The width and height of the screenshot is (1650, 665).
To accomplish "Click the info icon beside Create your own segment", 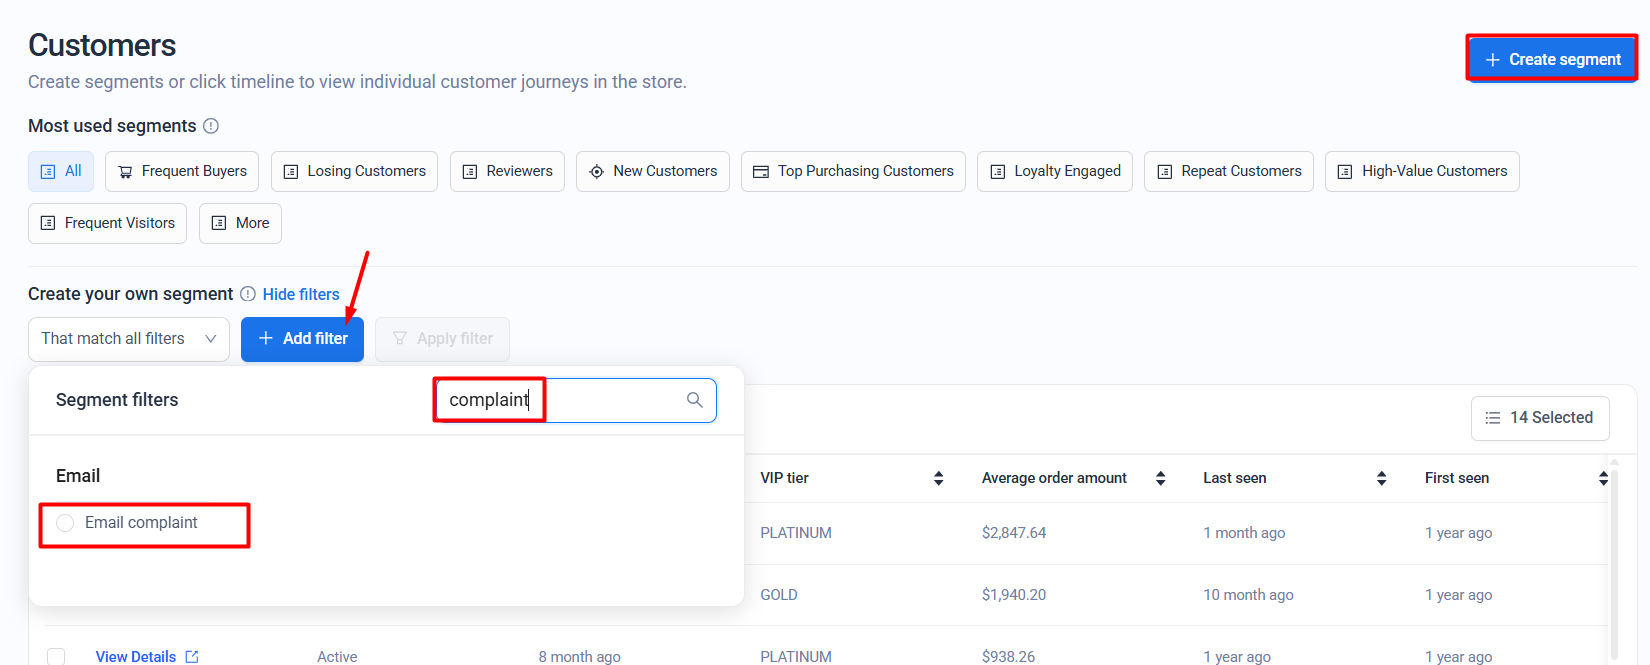I will pyautogui.click(x=248, y=294).
